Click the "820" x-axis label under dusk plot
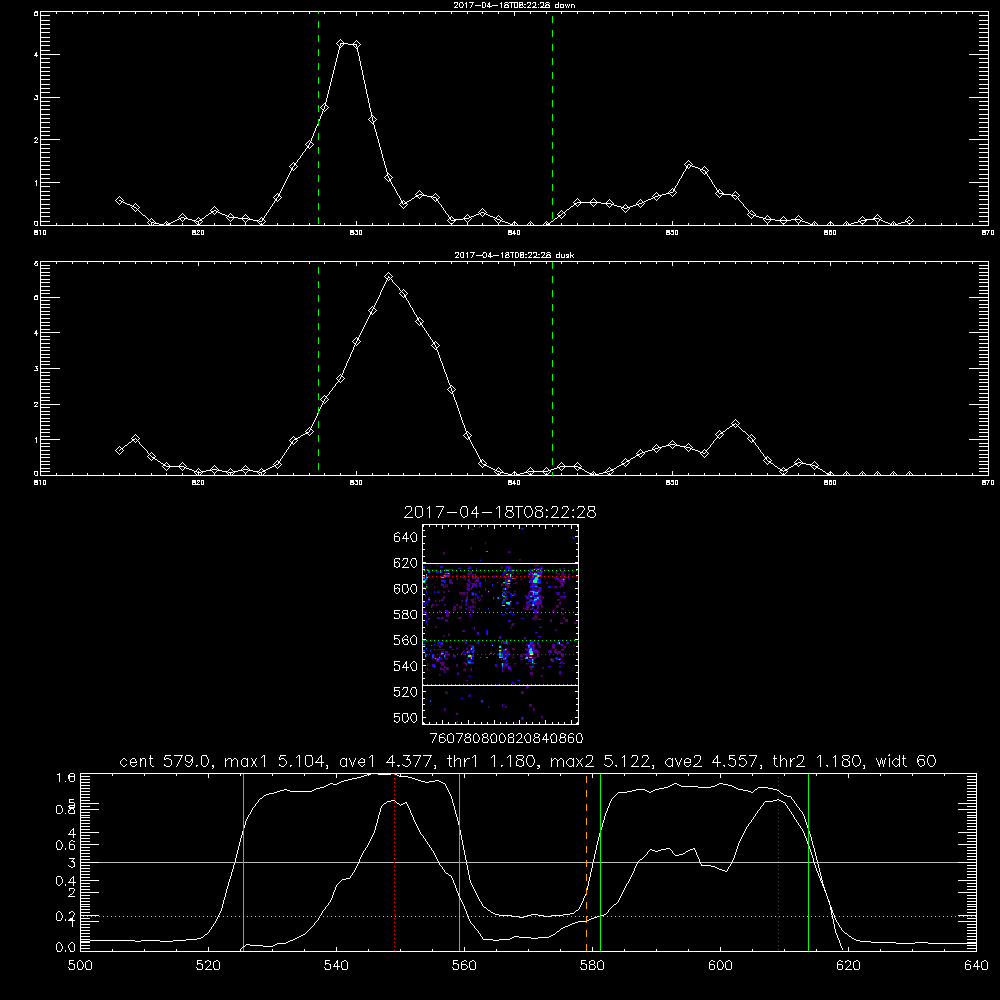This screenshot has height=1000, width=1000. tap(198, 483)
